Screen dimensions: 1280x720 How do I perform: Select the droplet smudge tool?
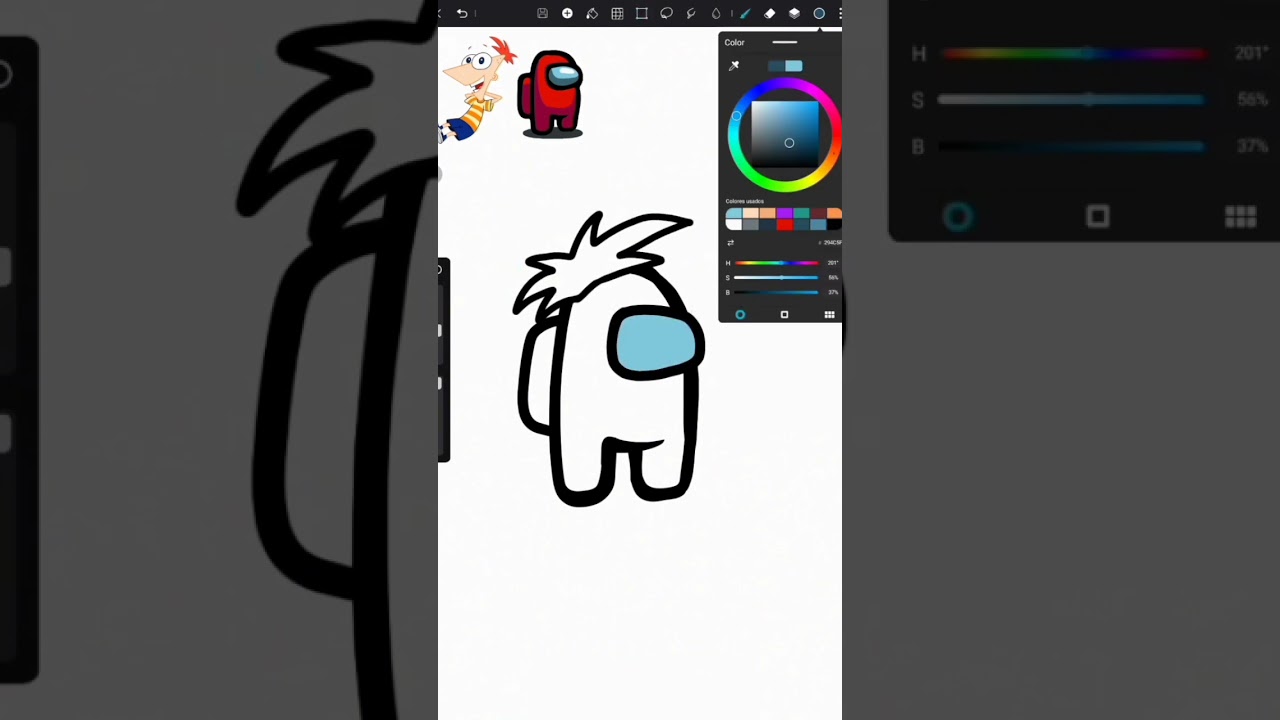716,13
